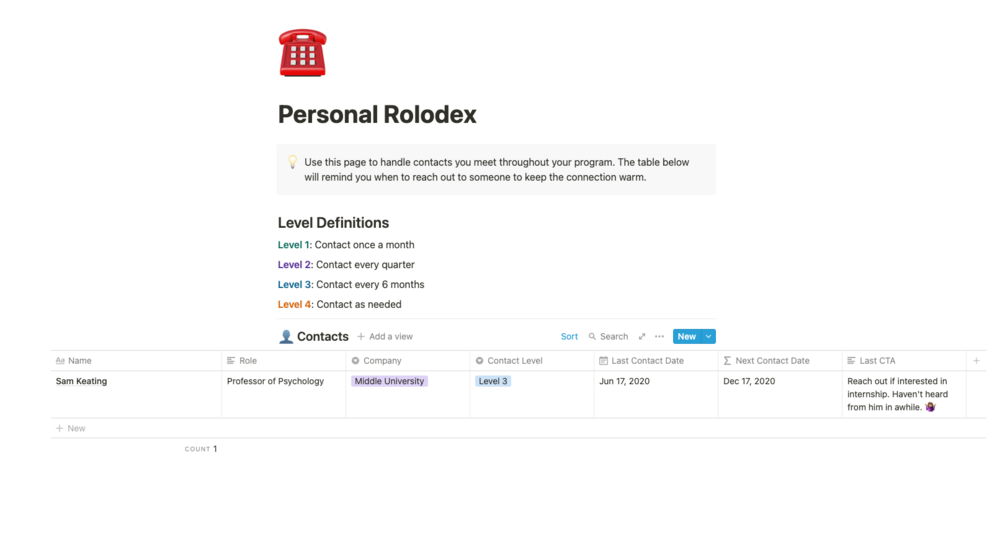The width and height of the screenshot is (1005, 540).
Task: Click Add a view
Action: pyautogui.click(x=385, y=337)
